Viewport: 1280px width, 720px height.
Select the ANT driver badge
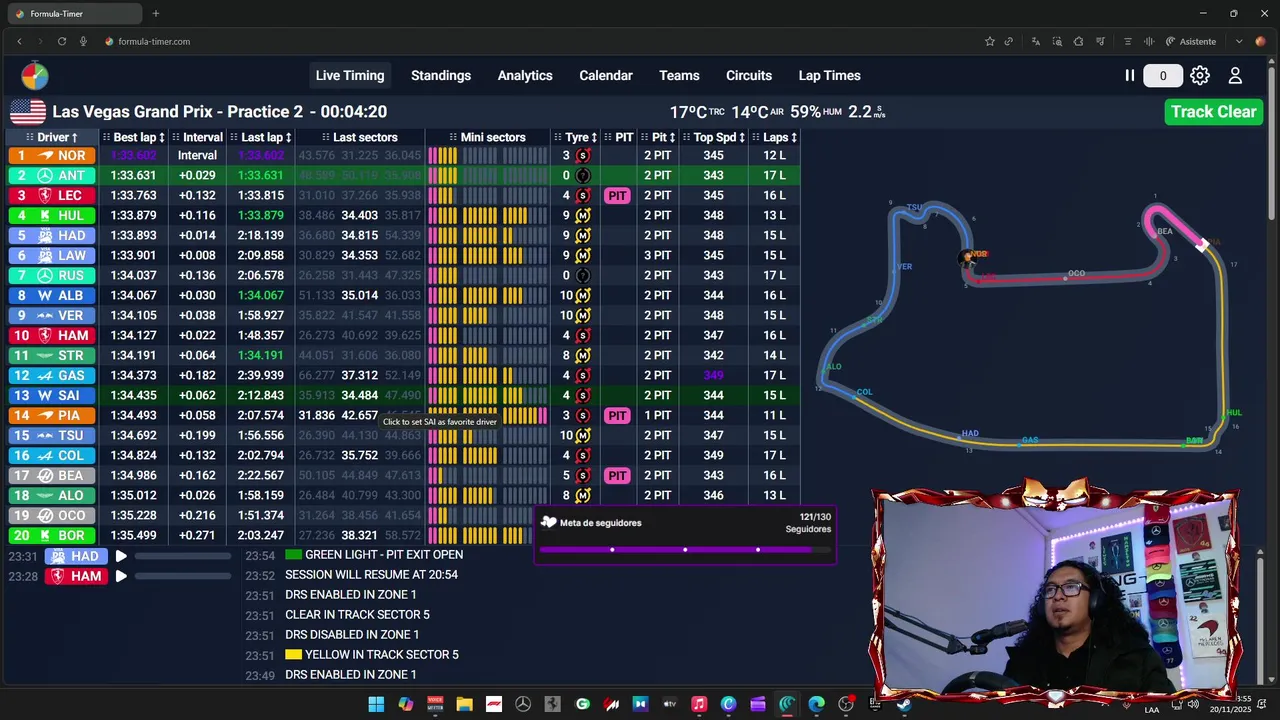52,176
